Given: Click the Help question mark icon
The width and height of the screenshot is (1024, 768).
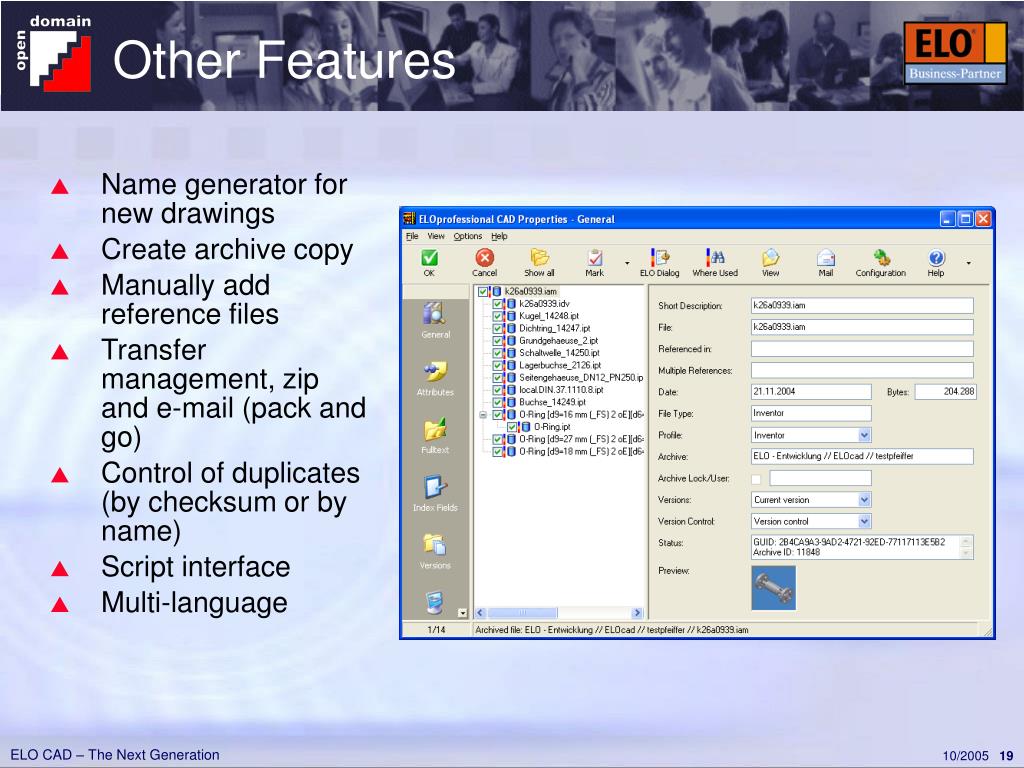Looking at the screenshot, I should 936,257.
